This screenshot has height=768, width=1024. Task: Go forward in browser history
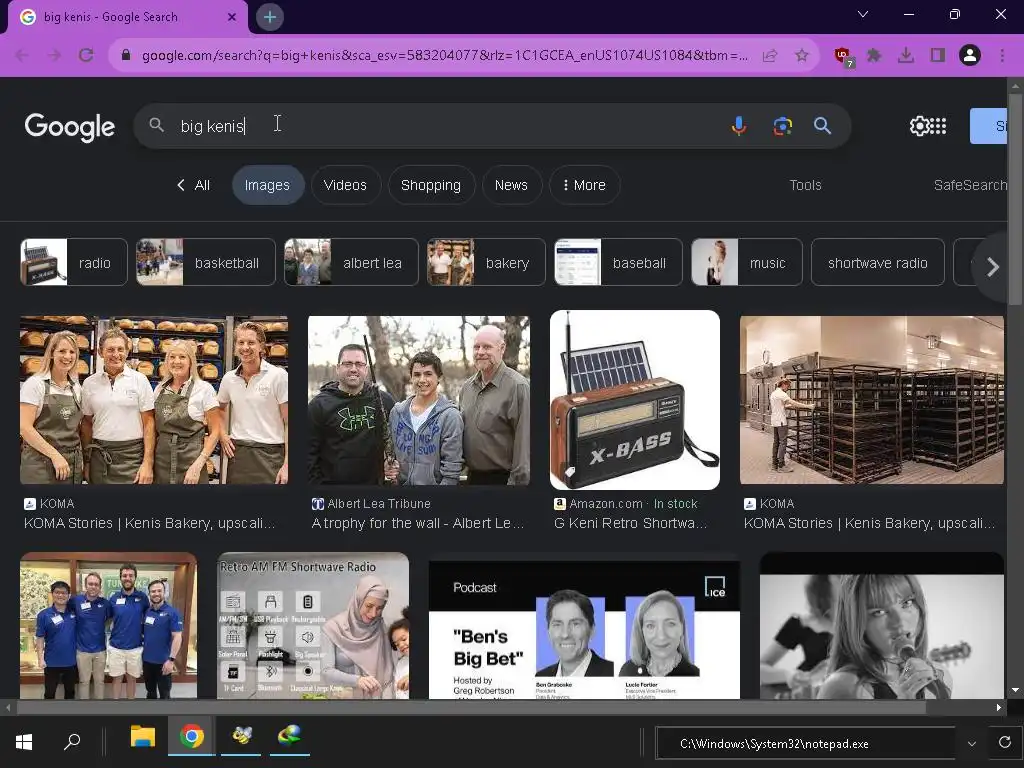click(54, 55)
